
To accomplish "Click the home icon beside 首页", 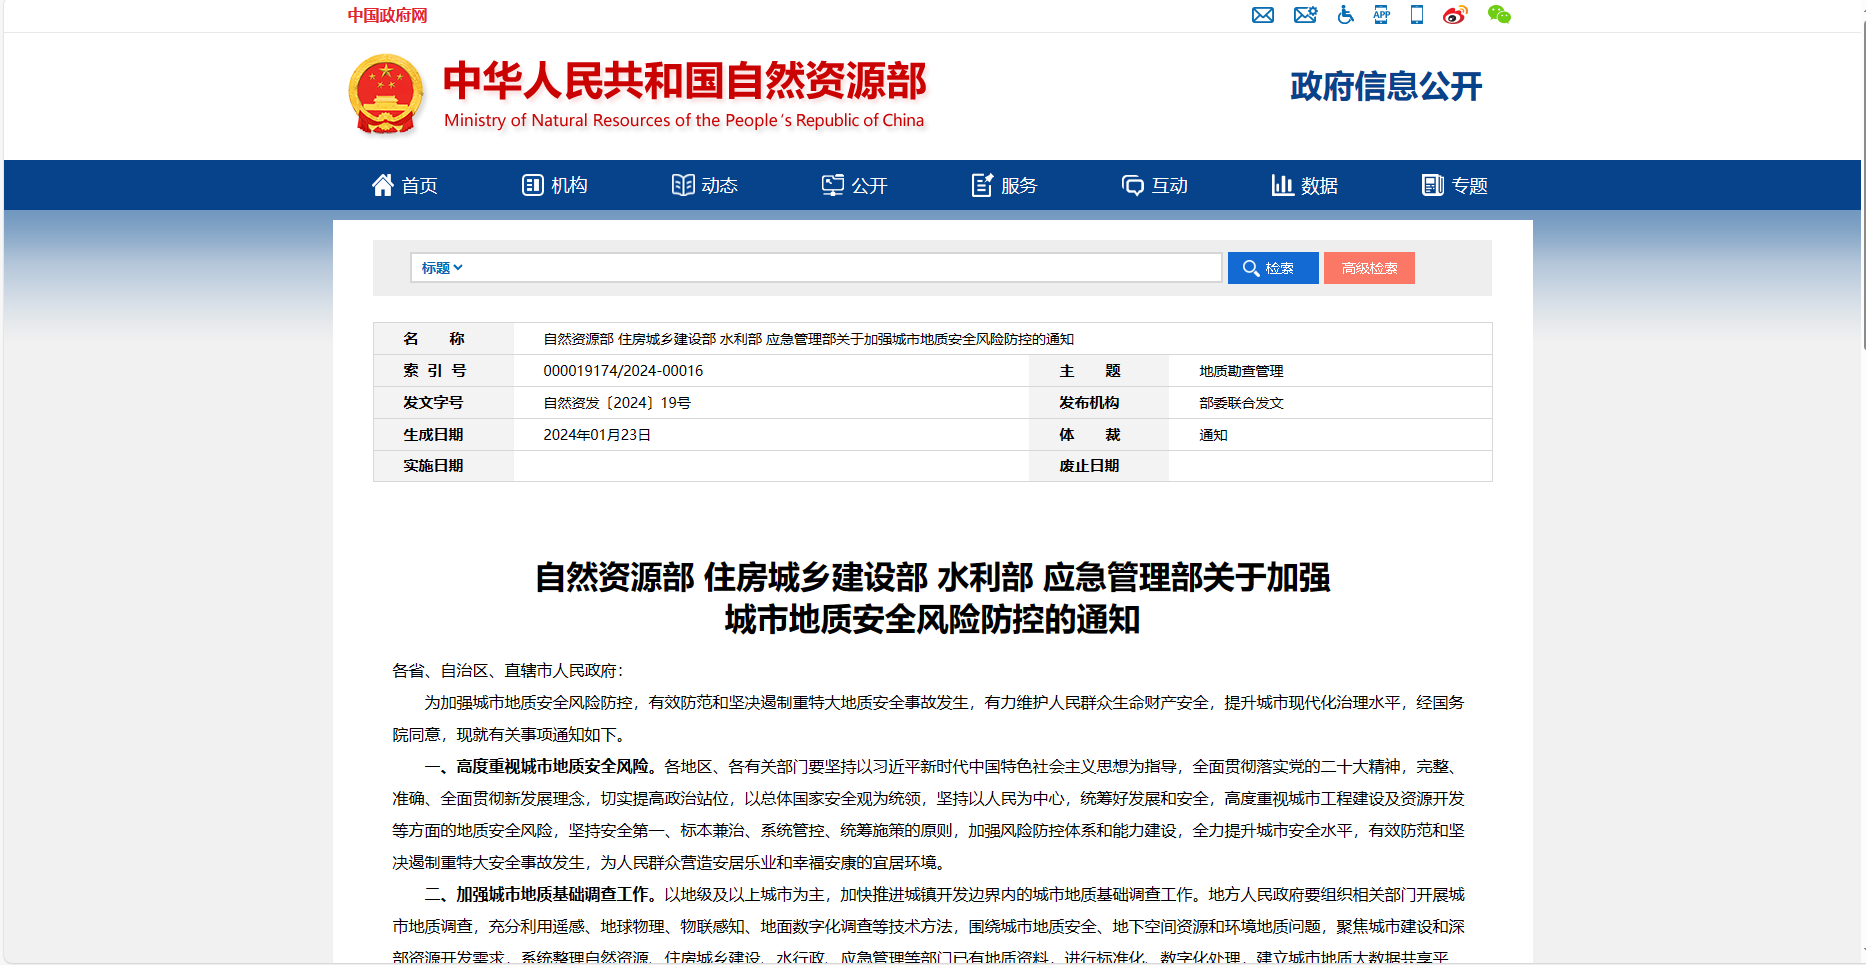I will [382, 184].
